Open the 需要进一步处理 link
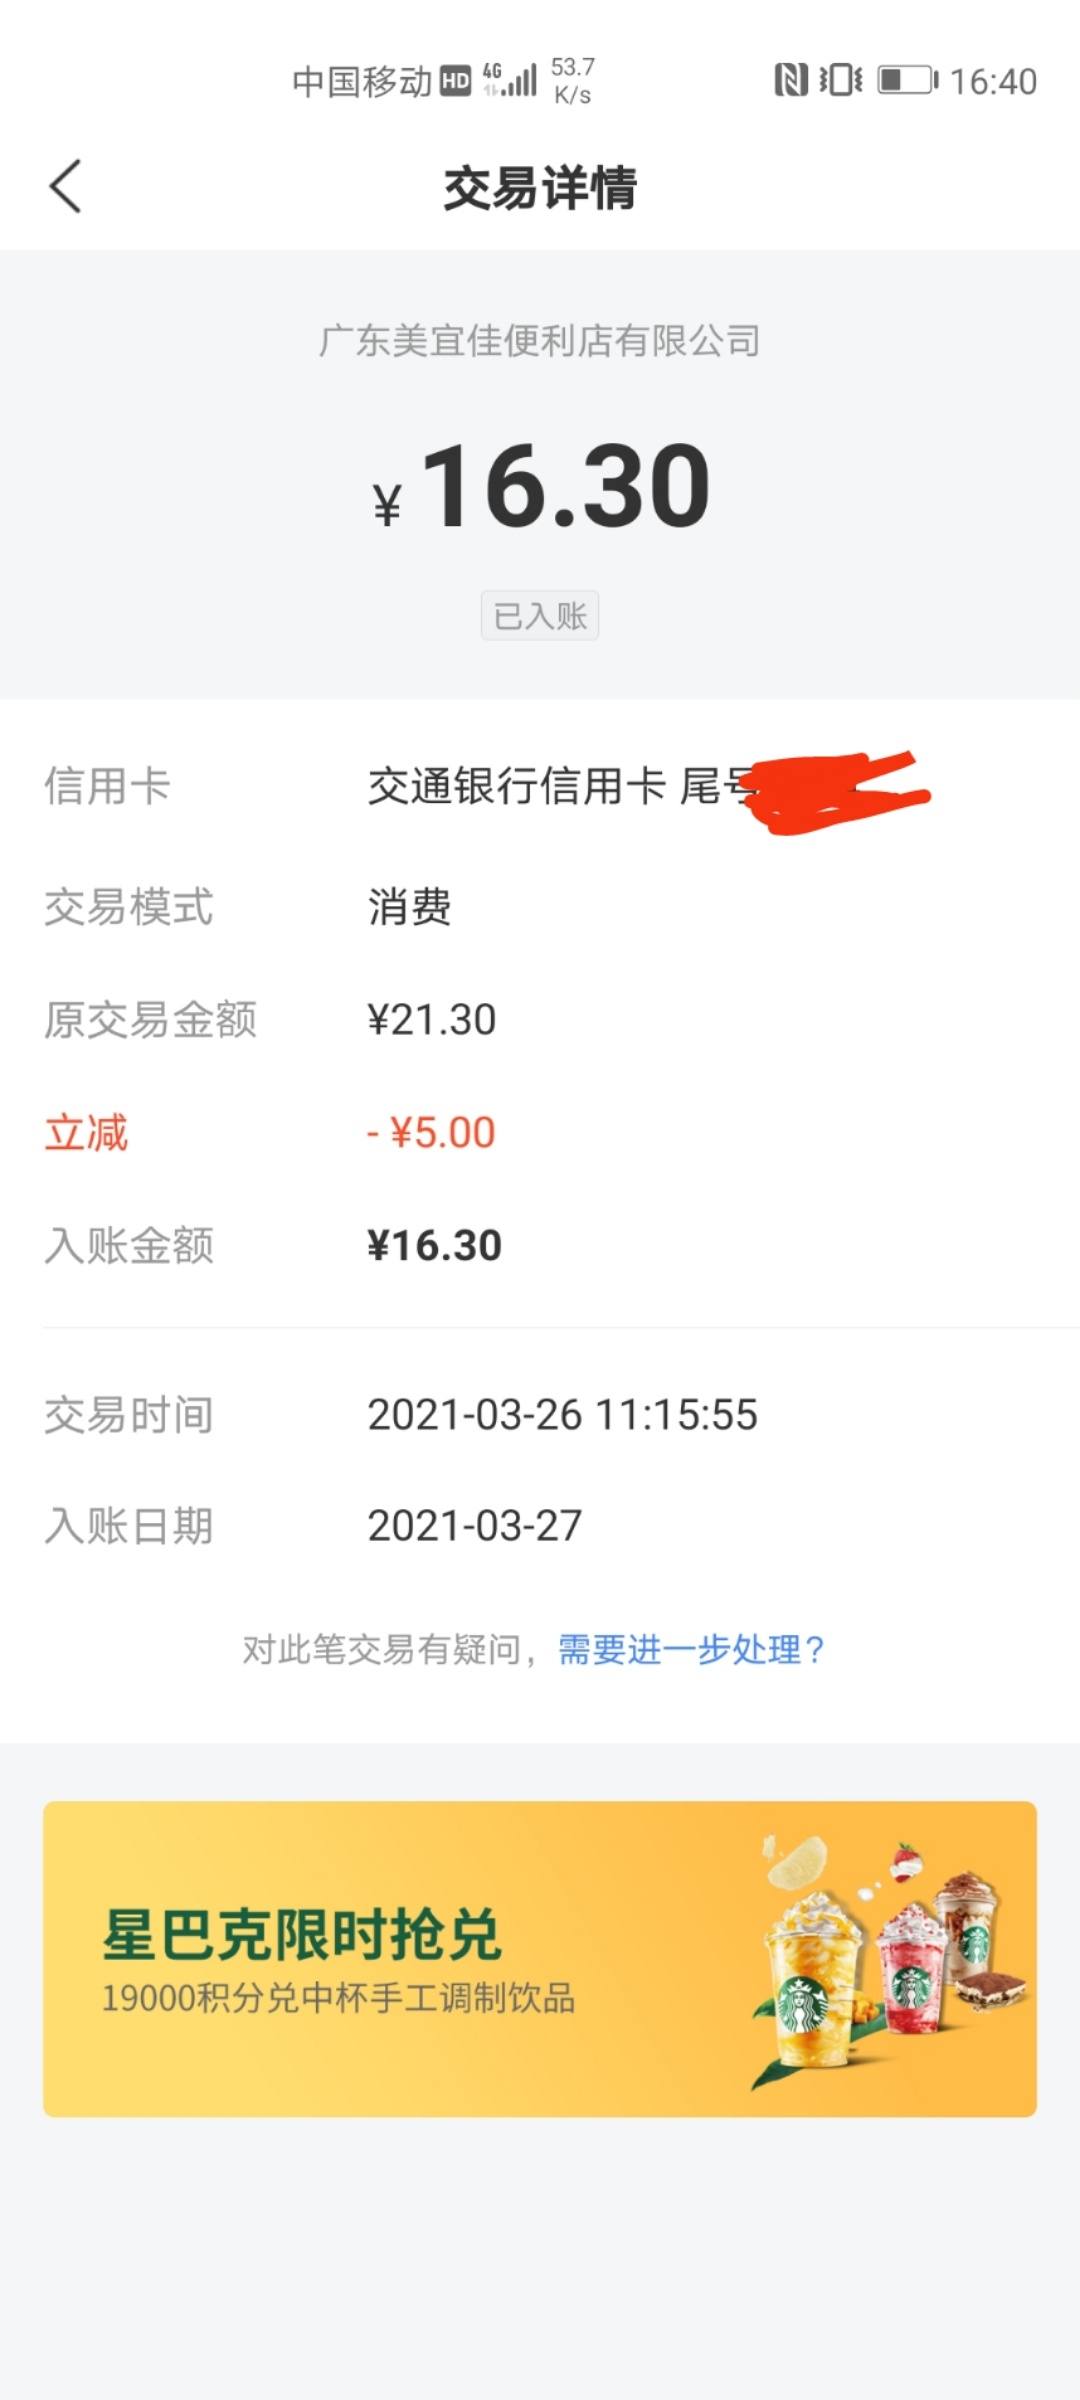 pyautogui.click(x=691, y=1649)
